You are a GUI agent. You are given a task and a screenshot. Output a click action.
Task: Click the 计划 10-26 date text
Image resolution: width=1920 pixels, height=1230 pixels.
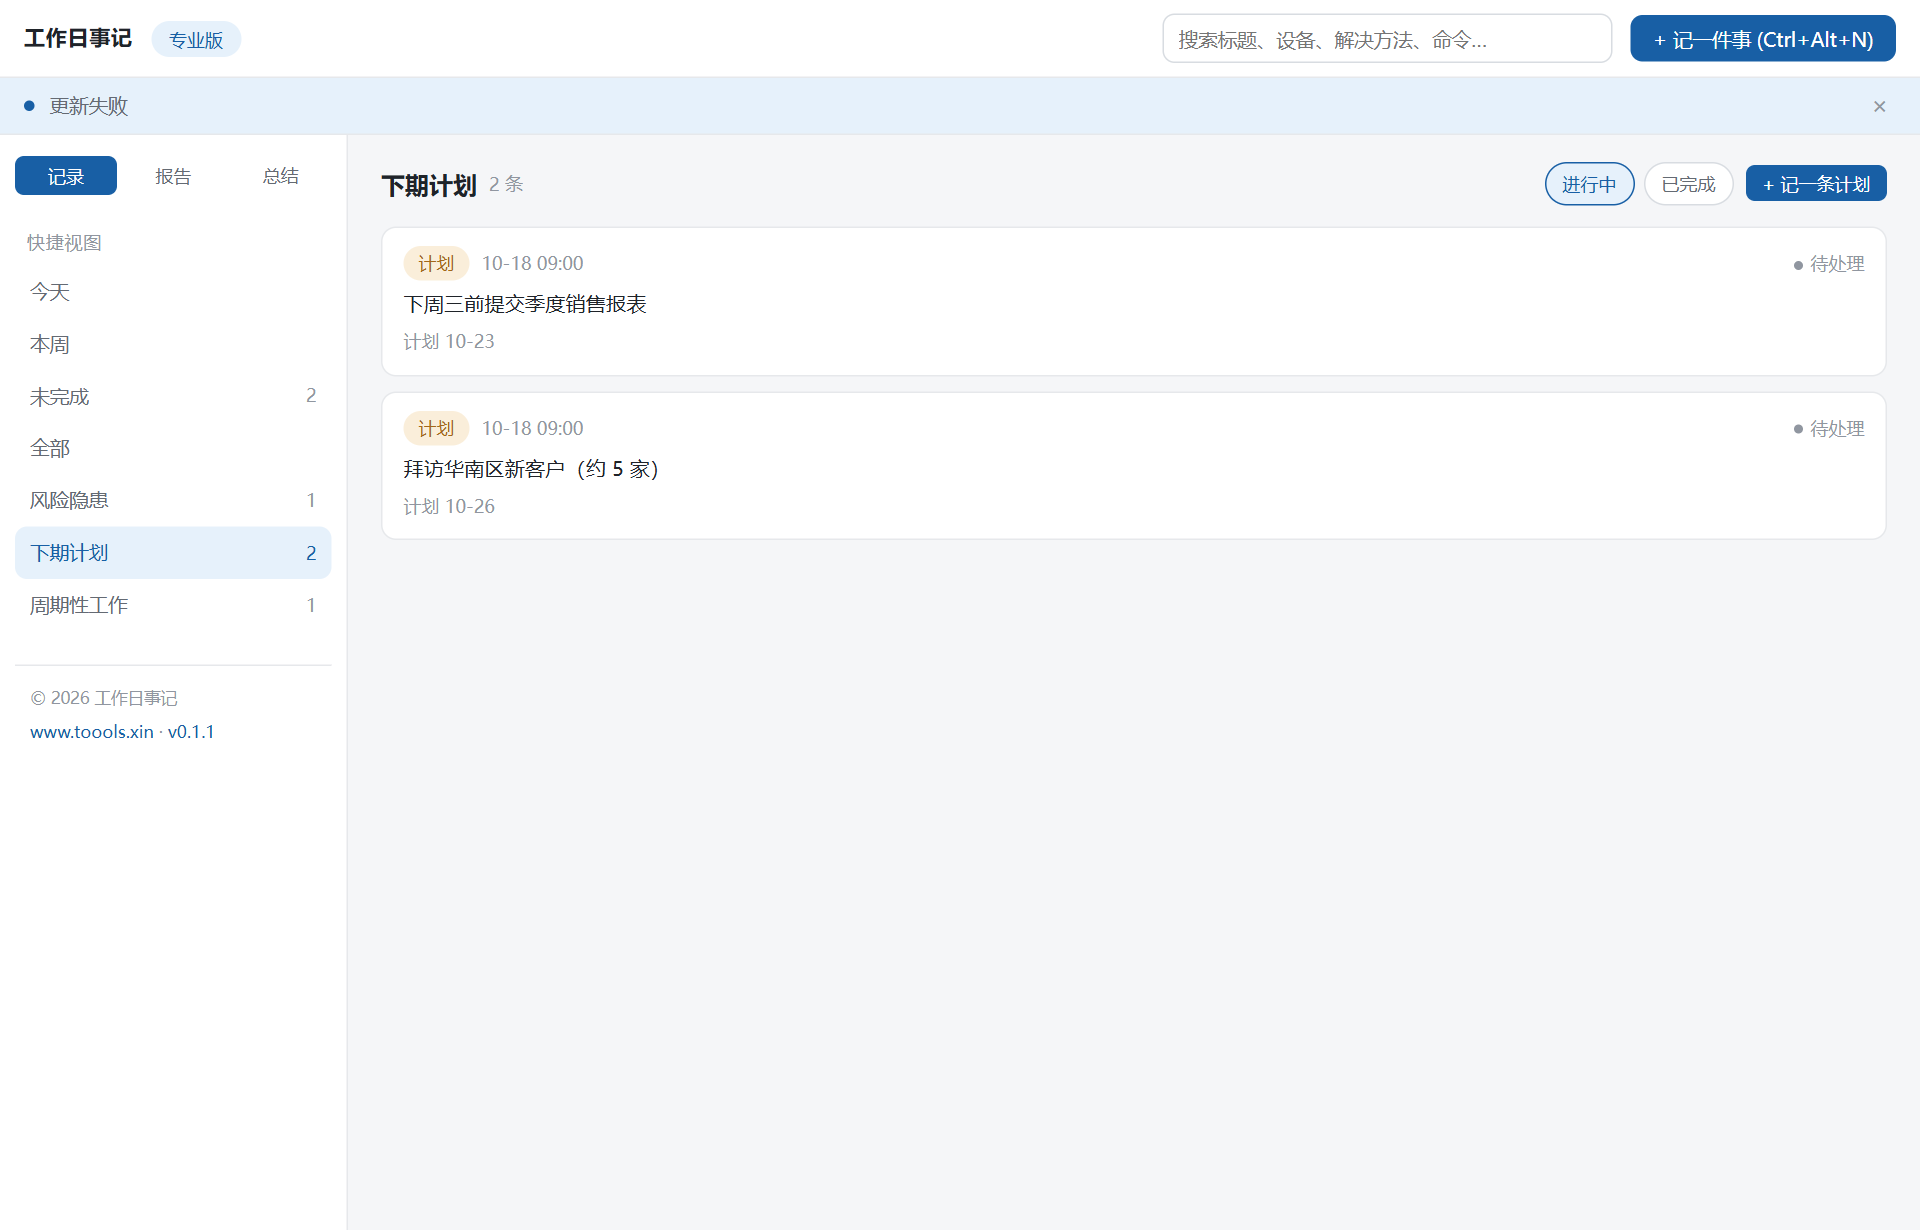point(449,507)
